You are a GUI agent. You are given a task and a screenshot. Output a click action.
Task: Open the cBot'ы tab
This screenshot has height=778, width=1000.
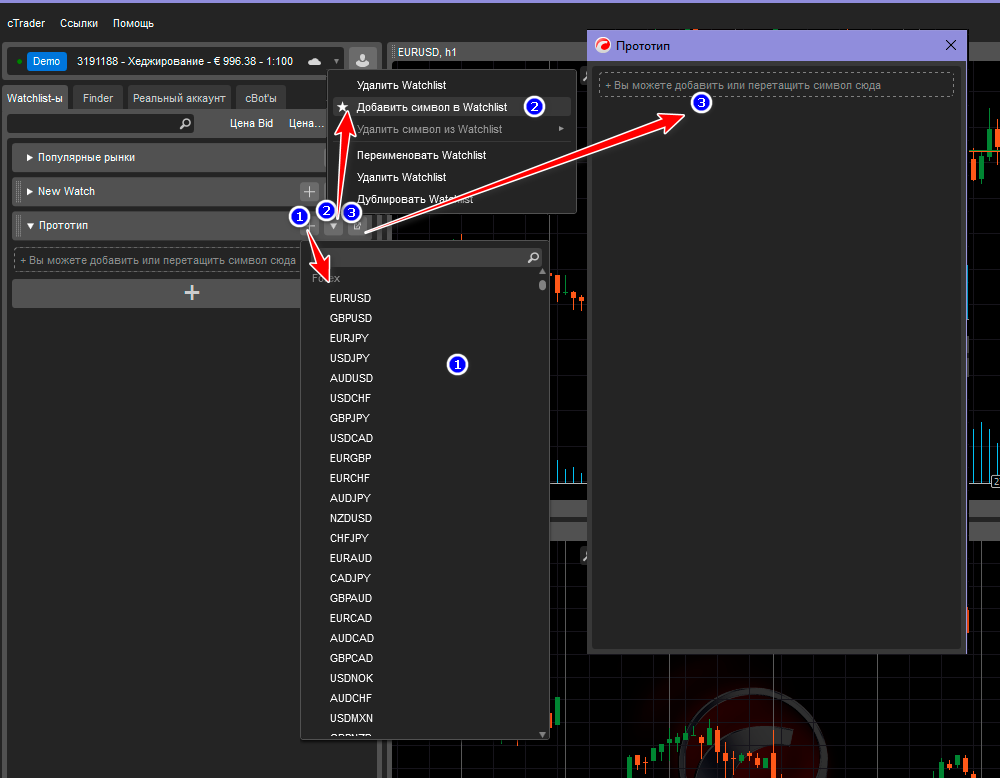(x=261, y=97)
